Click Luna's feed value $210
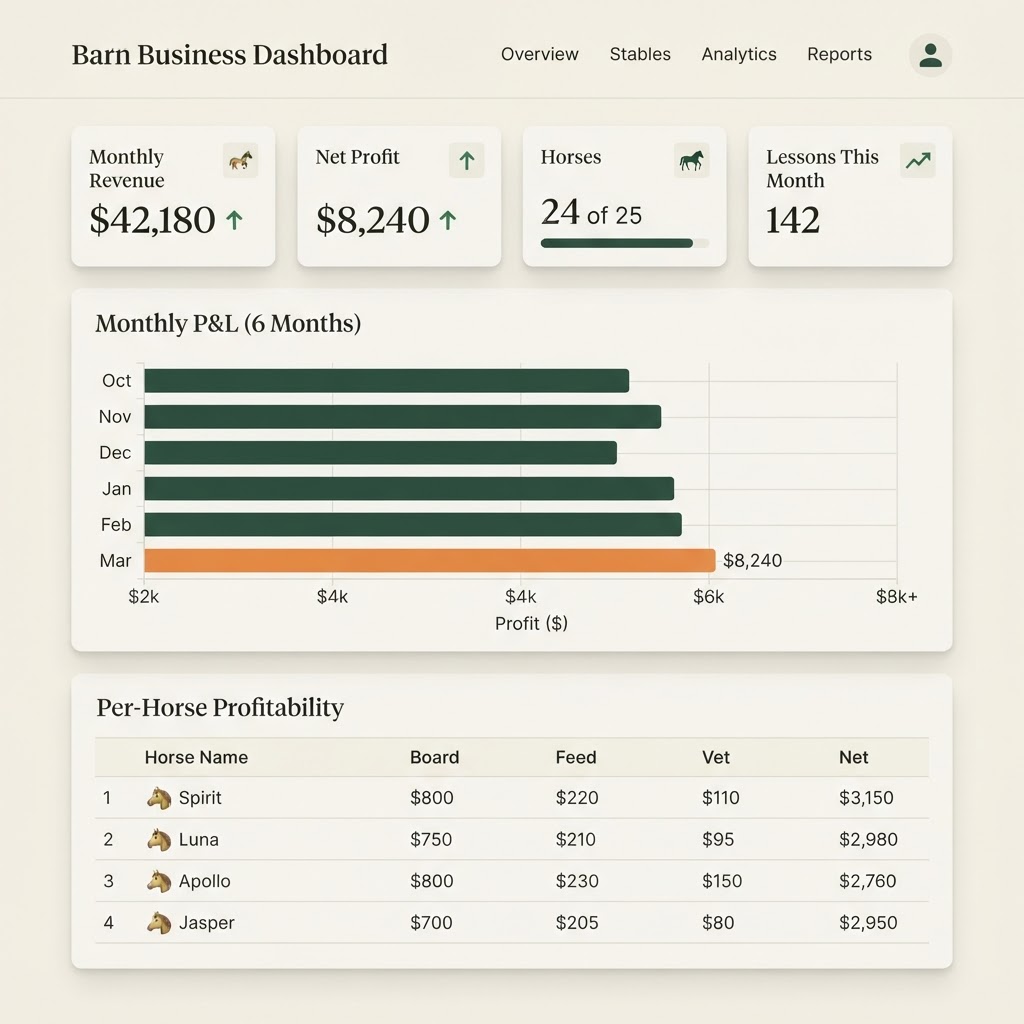Viewport: 1024px width, 1024px height. (575, 839)
